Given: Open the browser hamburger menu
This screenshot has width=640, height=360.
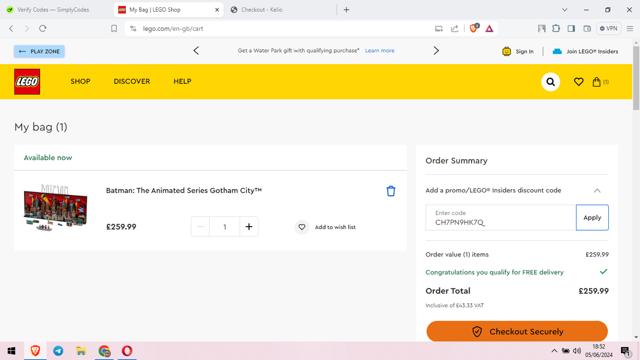Looking at the screenshot, I should pos(630,28).
